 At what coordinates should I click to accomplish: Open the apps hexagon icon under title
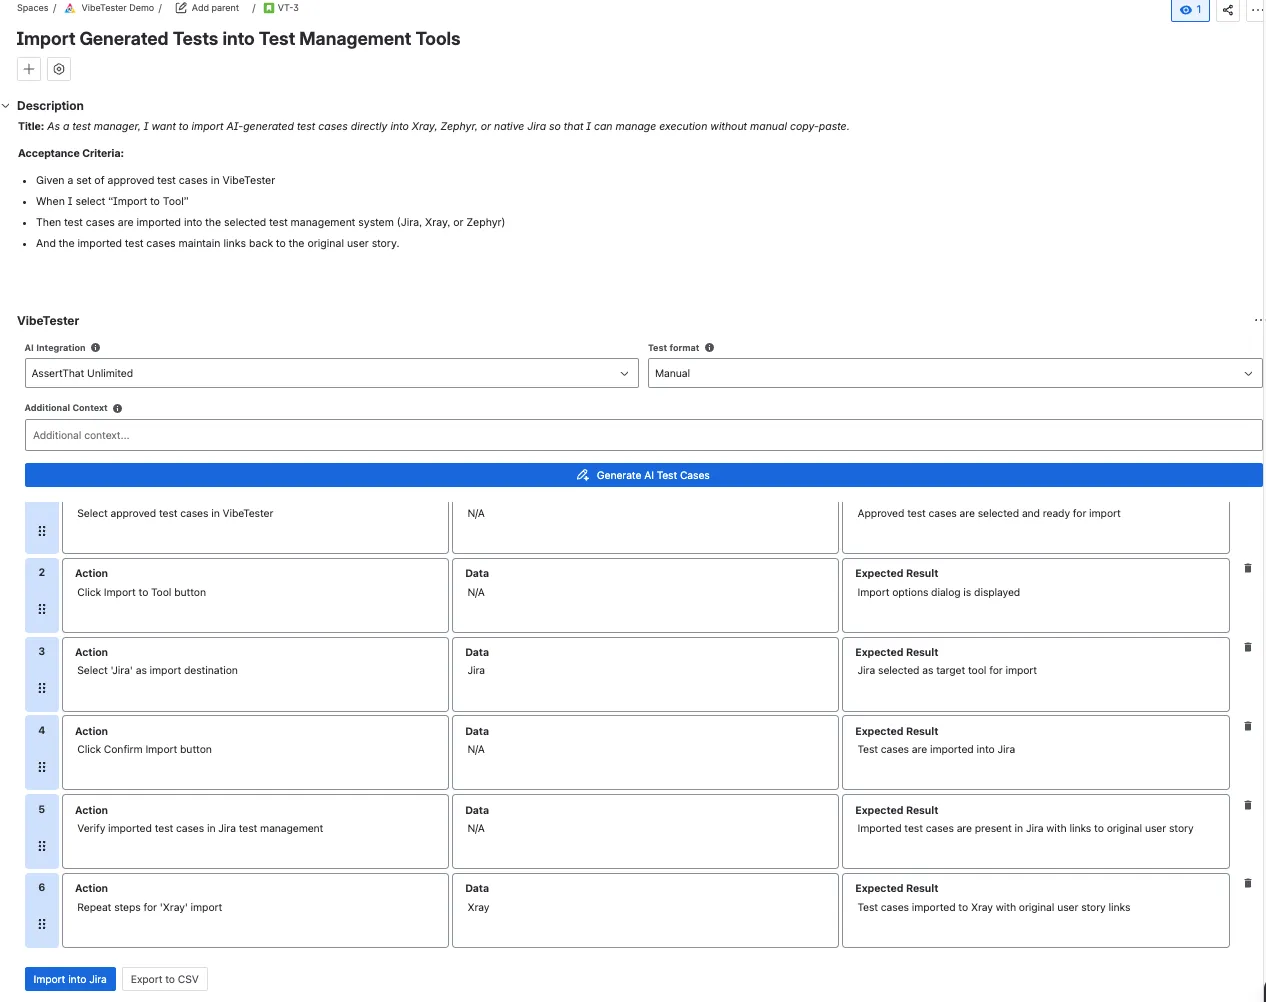point(59,69)
